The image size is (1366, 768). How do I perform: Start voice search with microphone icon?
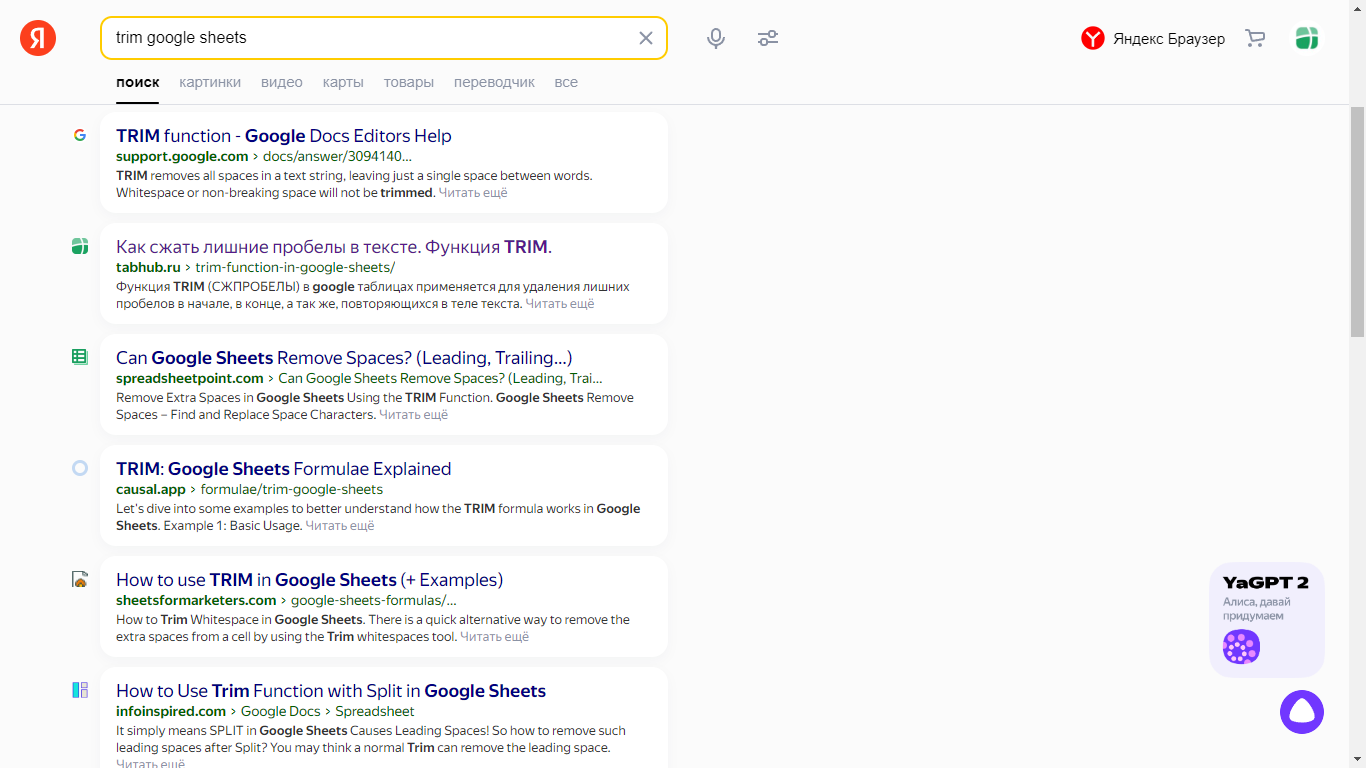716,38
